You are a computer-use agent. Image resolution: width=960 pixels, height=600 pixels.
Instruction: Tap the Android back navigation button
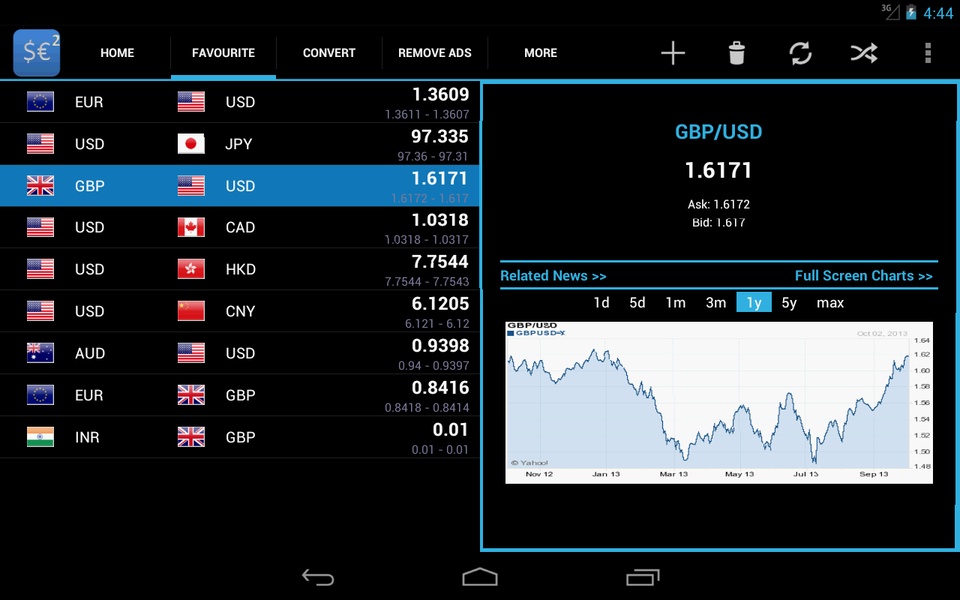(x=318, y=577)
